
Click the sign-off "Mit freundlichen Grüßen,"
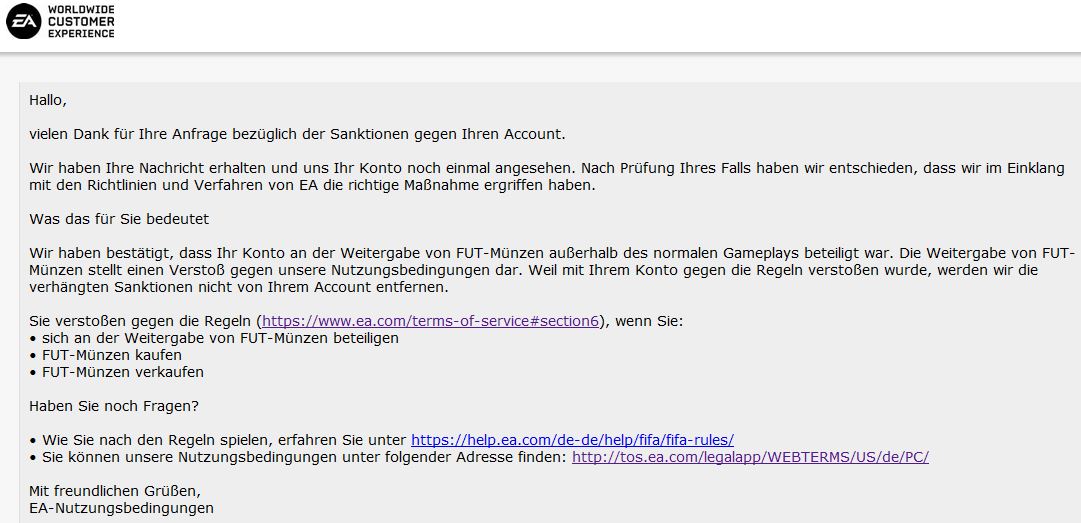coord(115,492)
